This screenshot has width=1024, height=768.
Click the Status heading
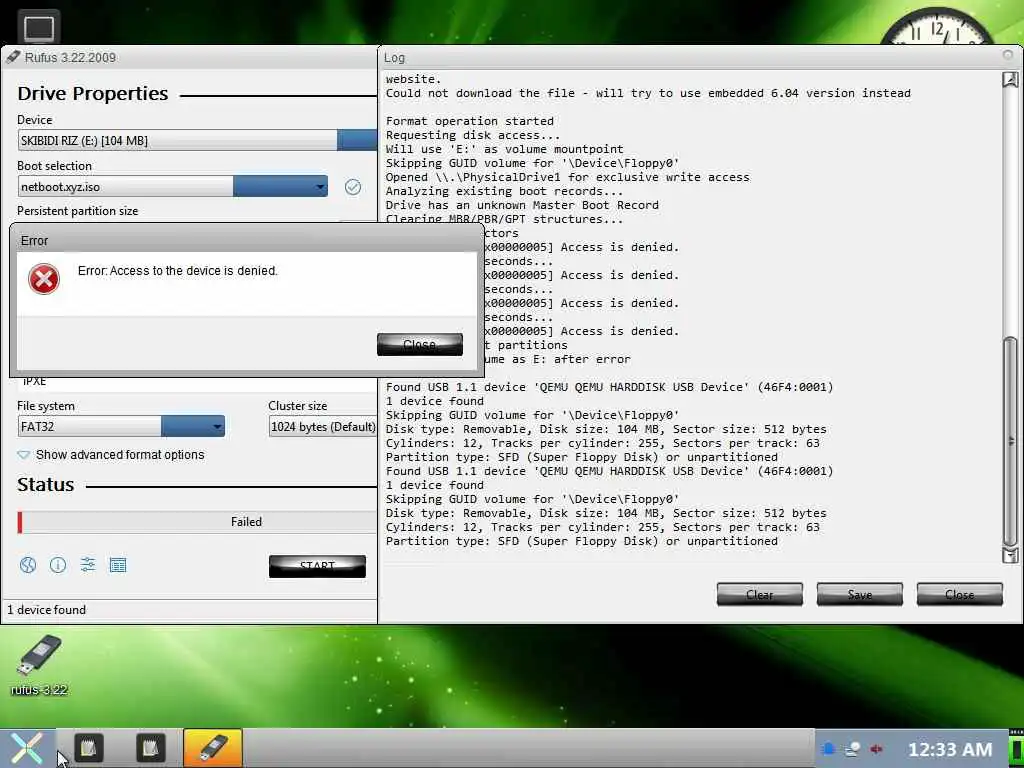pos(45,485)
